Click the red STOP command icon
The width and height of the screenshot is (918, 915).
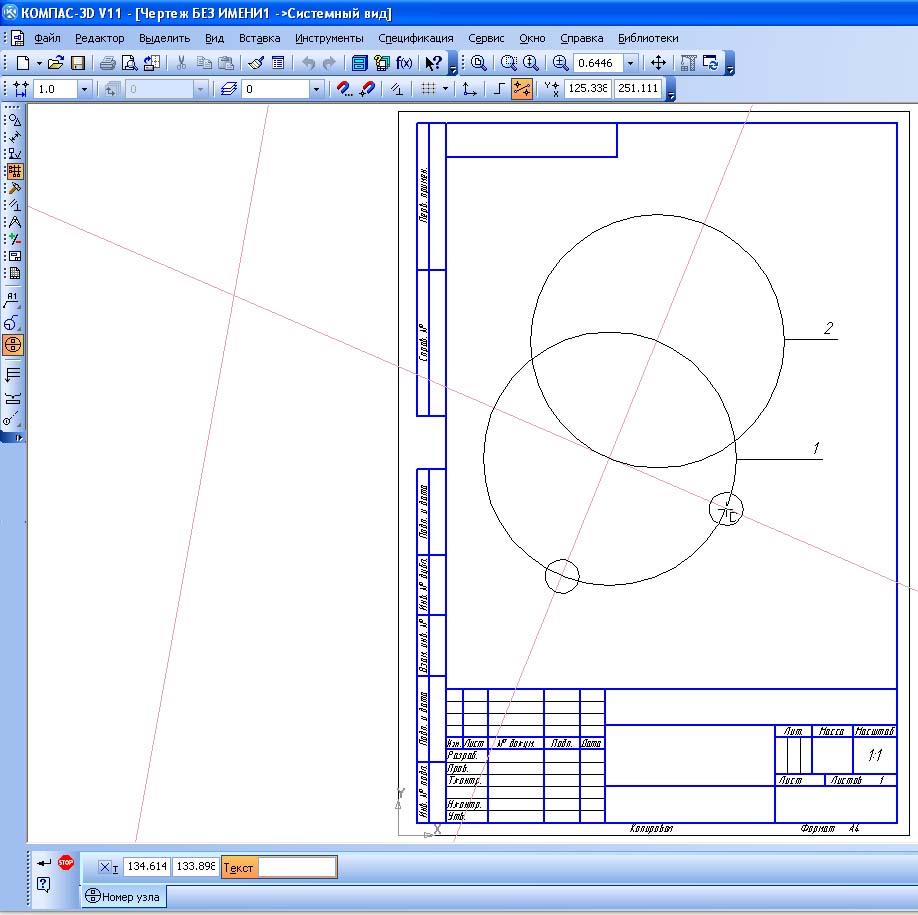pos(66,862)
